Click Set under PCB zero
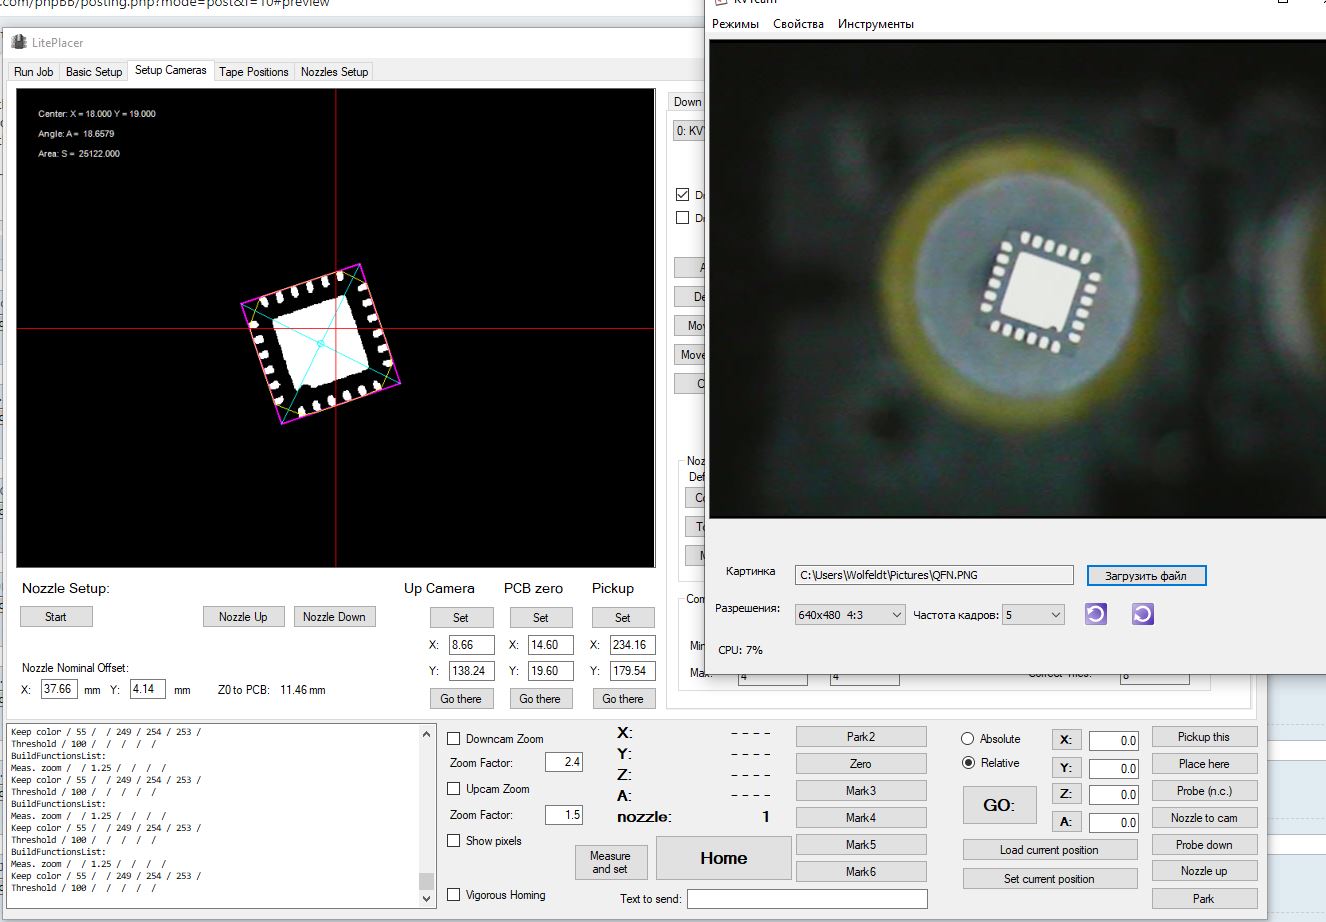 point(541,618)
